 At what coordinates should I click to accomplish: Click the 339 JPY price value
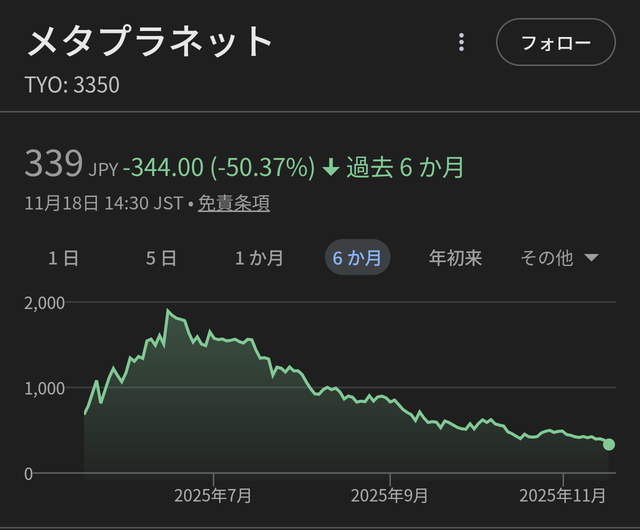pyautogui.click(x=57, y=165)
